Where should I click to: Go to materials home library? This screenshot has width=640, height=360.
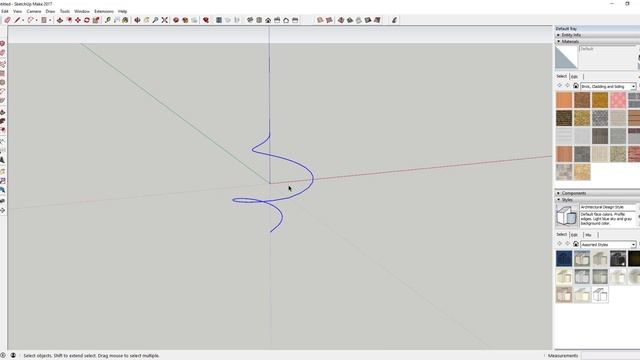[576, 86]
